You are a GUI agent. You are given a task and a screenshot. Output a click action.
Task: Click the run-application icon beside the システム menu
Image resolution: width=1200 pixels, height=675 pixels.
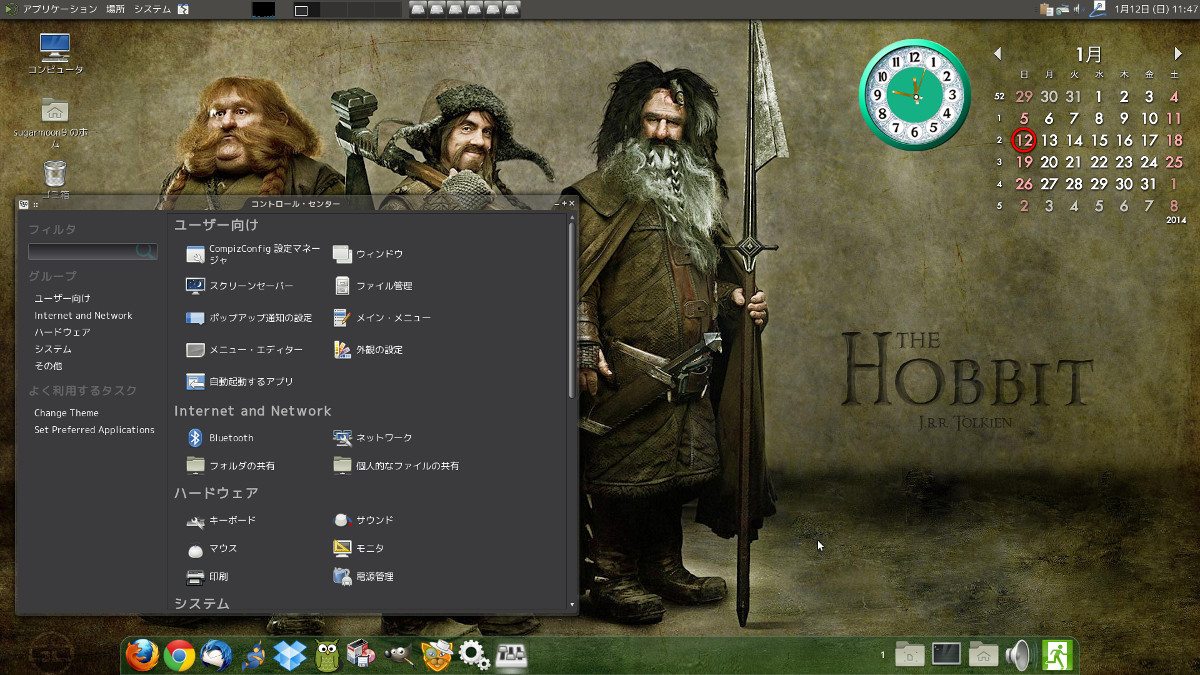point(183,9)
